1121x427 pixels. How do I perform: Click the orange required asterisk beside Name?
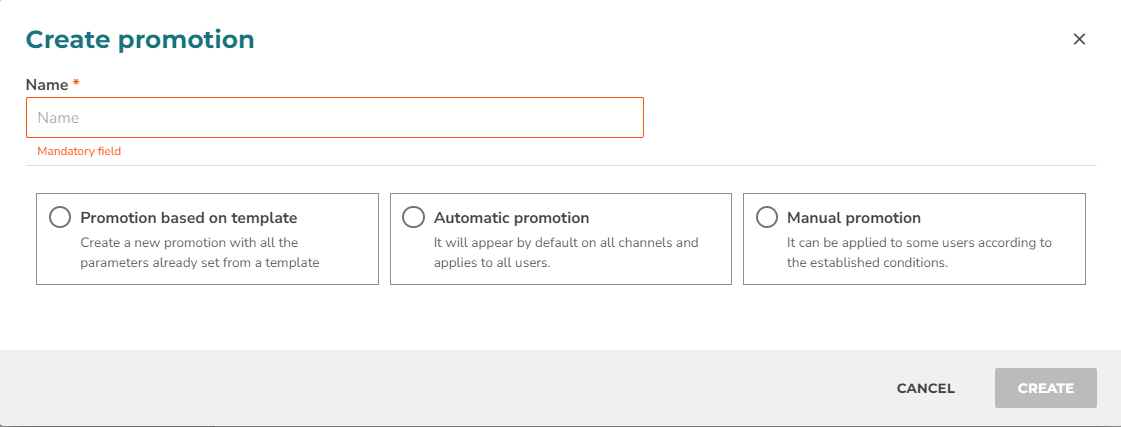coord(76,83)
